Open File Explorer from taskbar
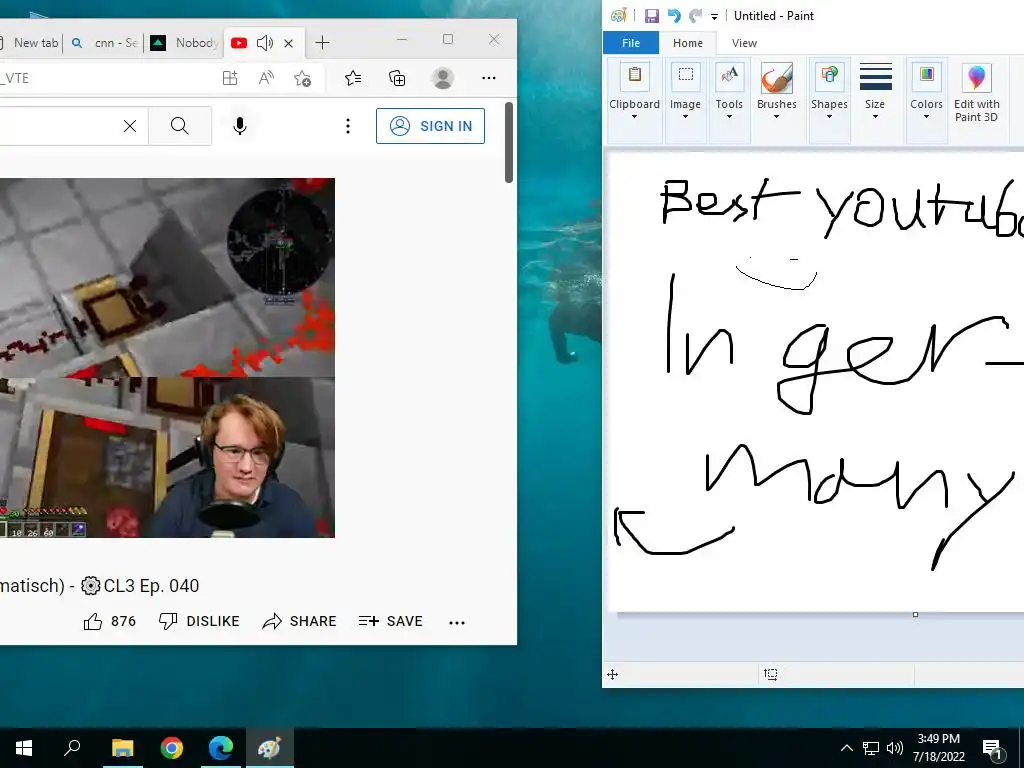The width and height of the screenshot is (1024, 768). point(122,748)
